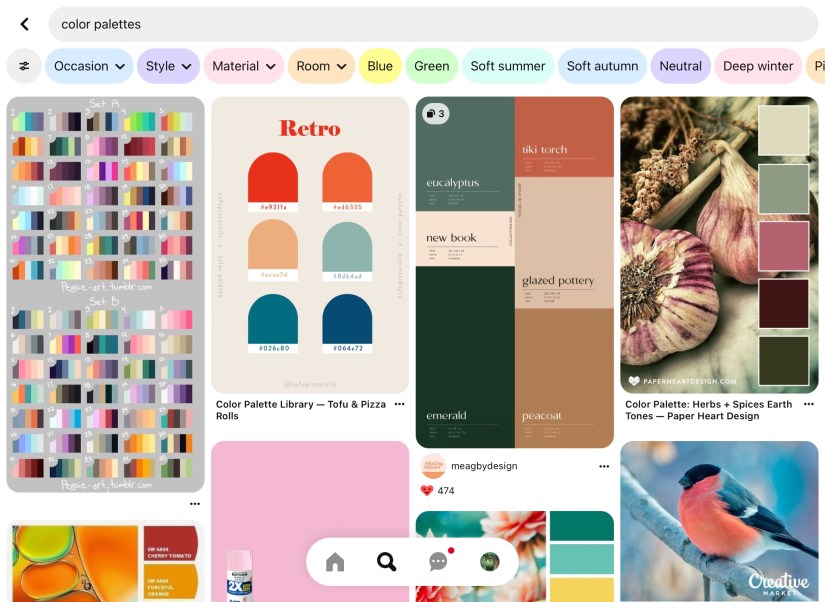
Task: Open the profile avatar in bottom bar
Action: click(x=489, y=562)
